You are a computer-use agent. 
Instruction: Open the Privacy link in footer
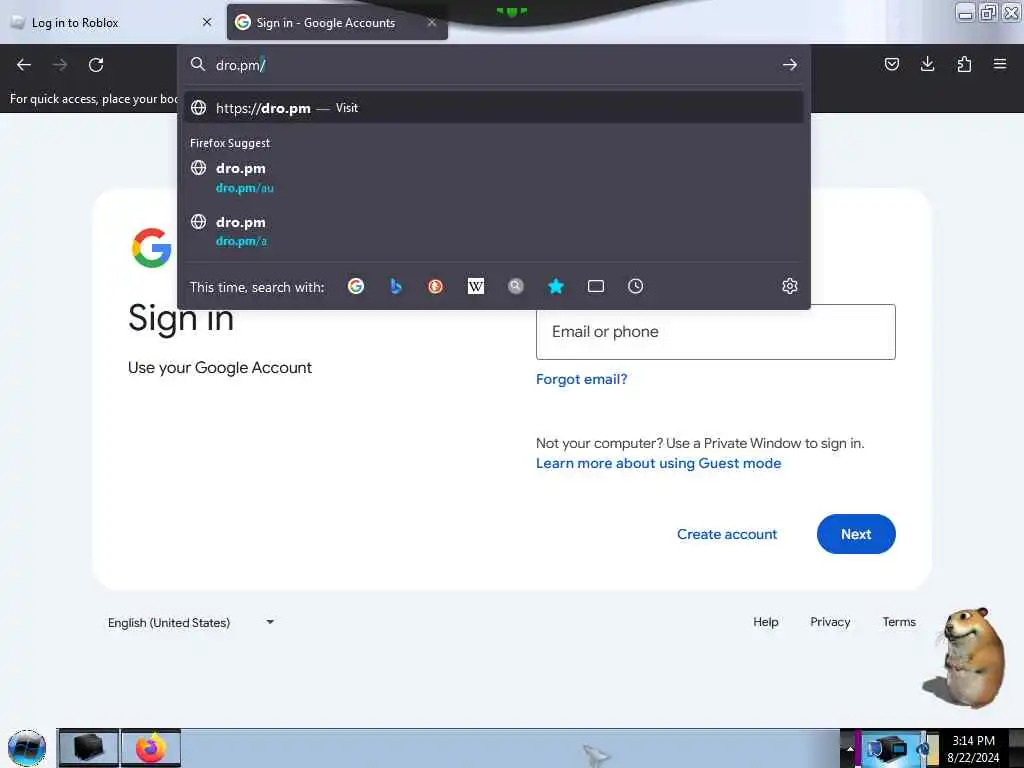[830, 622]
